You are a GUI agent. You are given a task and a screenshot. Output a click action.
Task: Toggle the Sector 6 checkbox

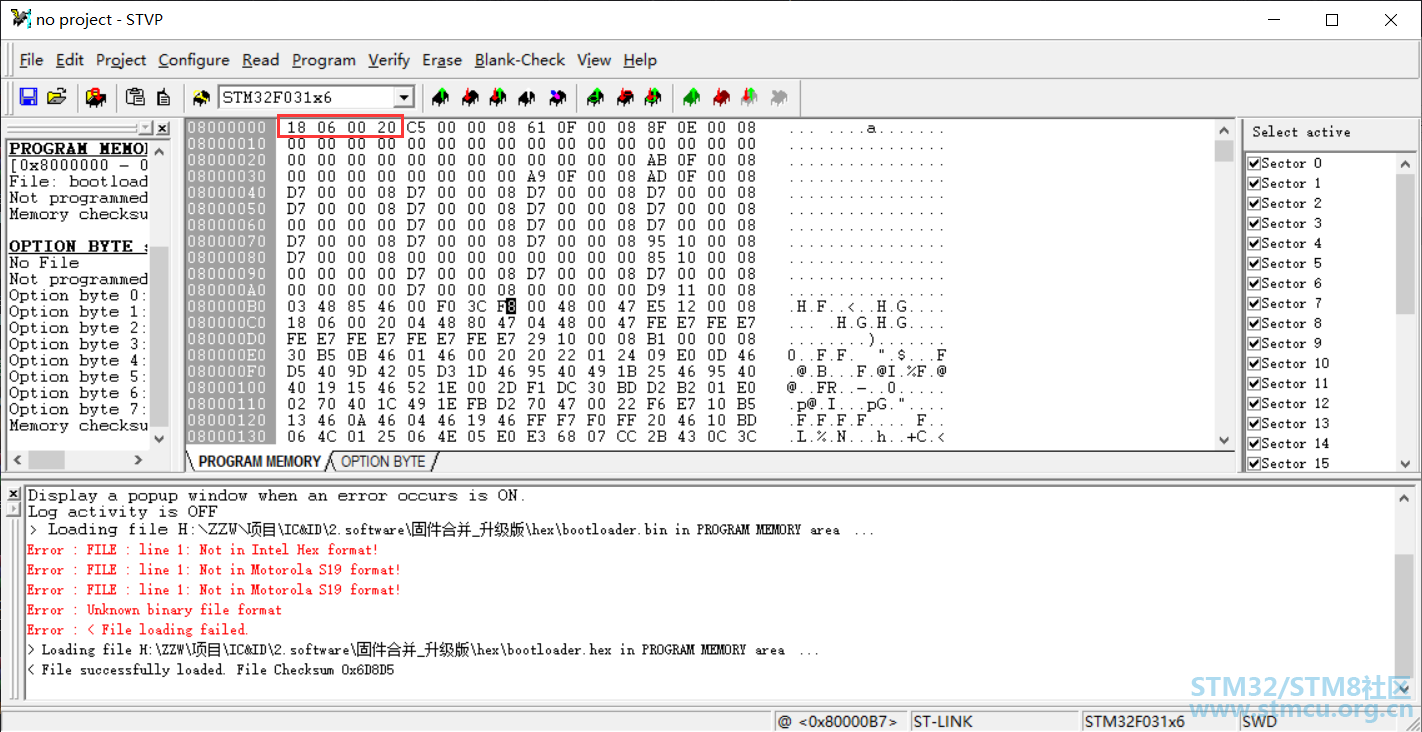click(1254, 283)
